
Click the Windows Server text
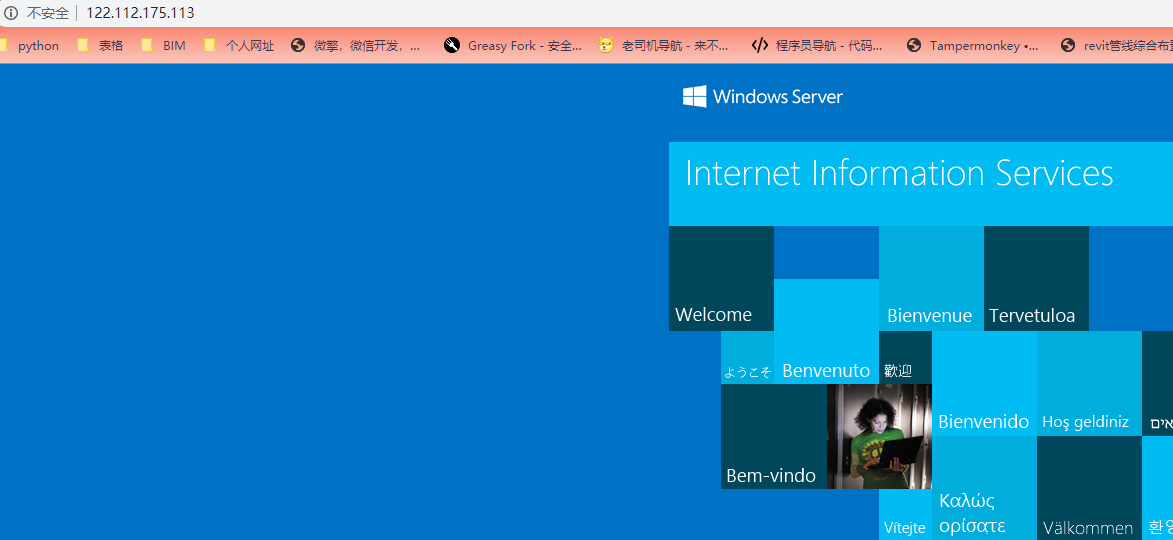coord(778,96)
